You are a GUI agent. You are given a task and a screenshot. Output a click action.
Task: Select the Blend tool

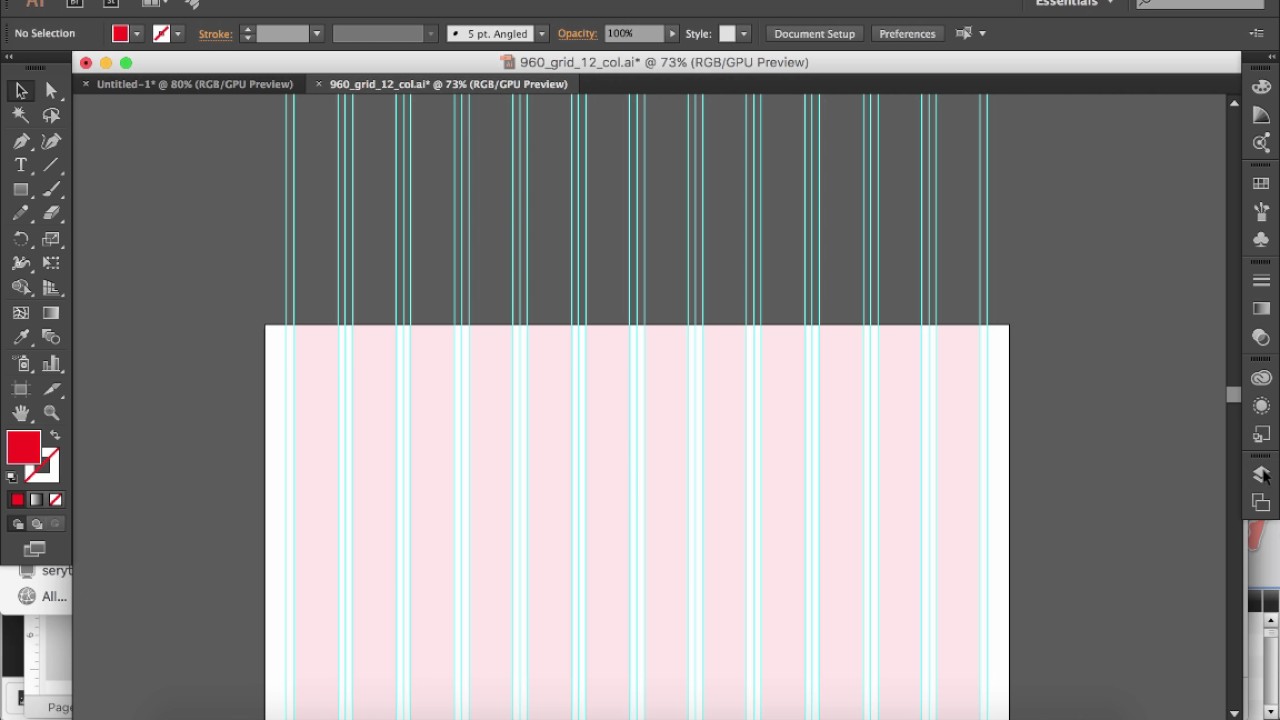[51, 338]
